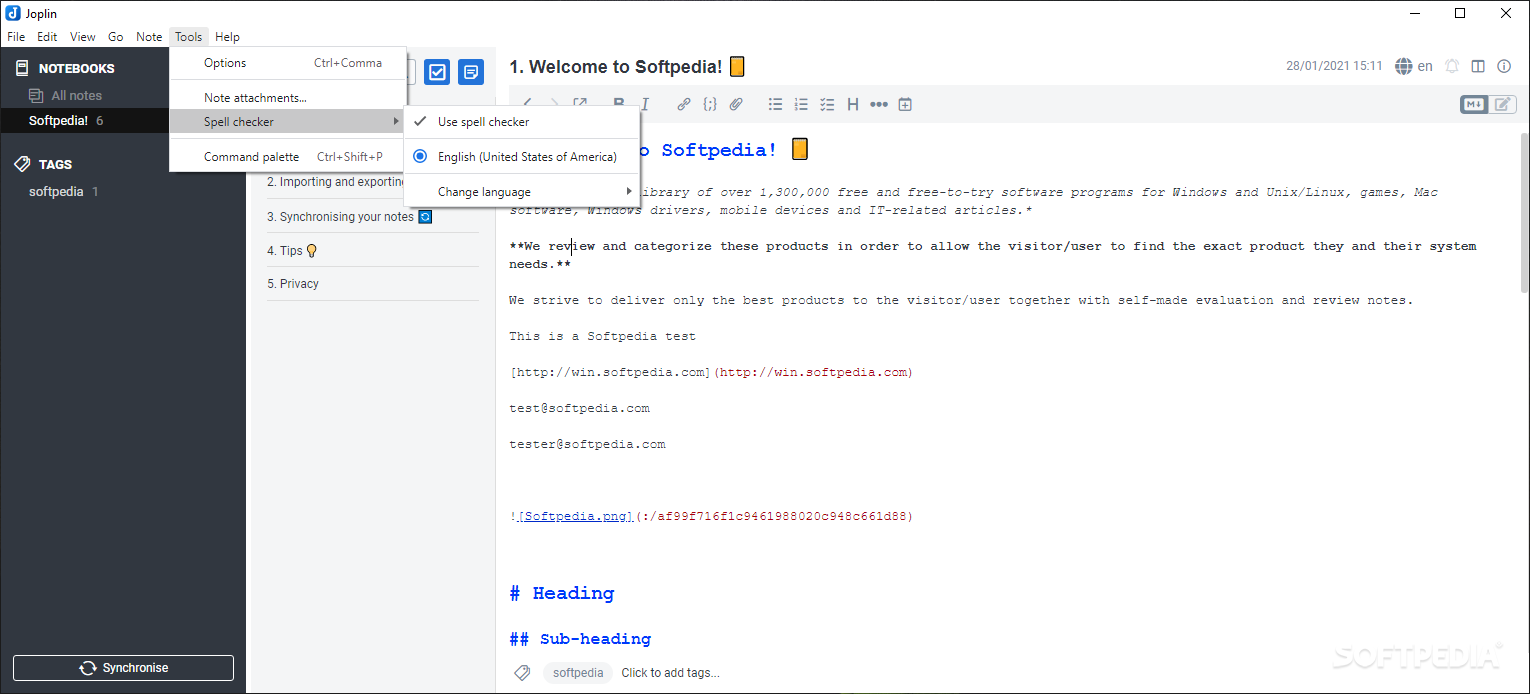Open the File menu
This screenshot has width=1530, height=694.
[x=16, y=37]
